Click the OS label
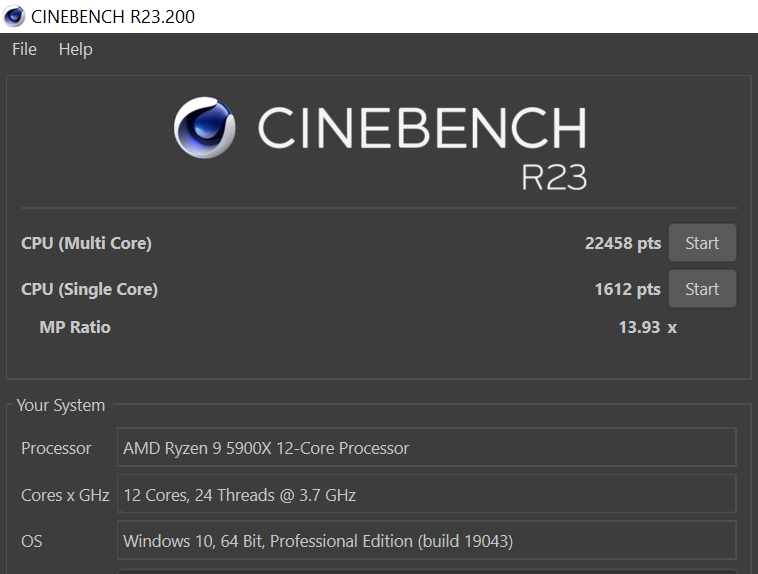Viewport: 758px width, 574px height. pyautogui.click(x=31, y=541)
